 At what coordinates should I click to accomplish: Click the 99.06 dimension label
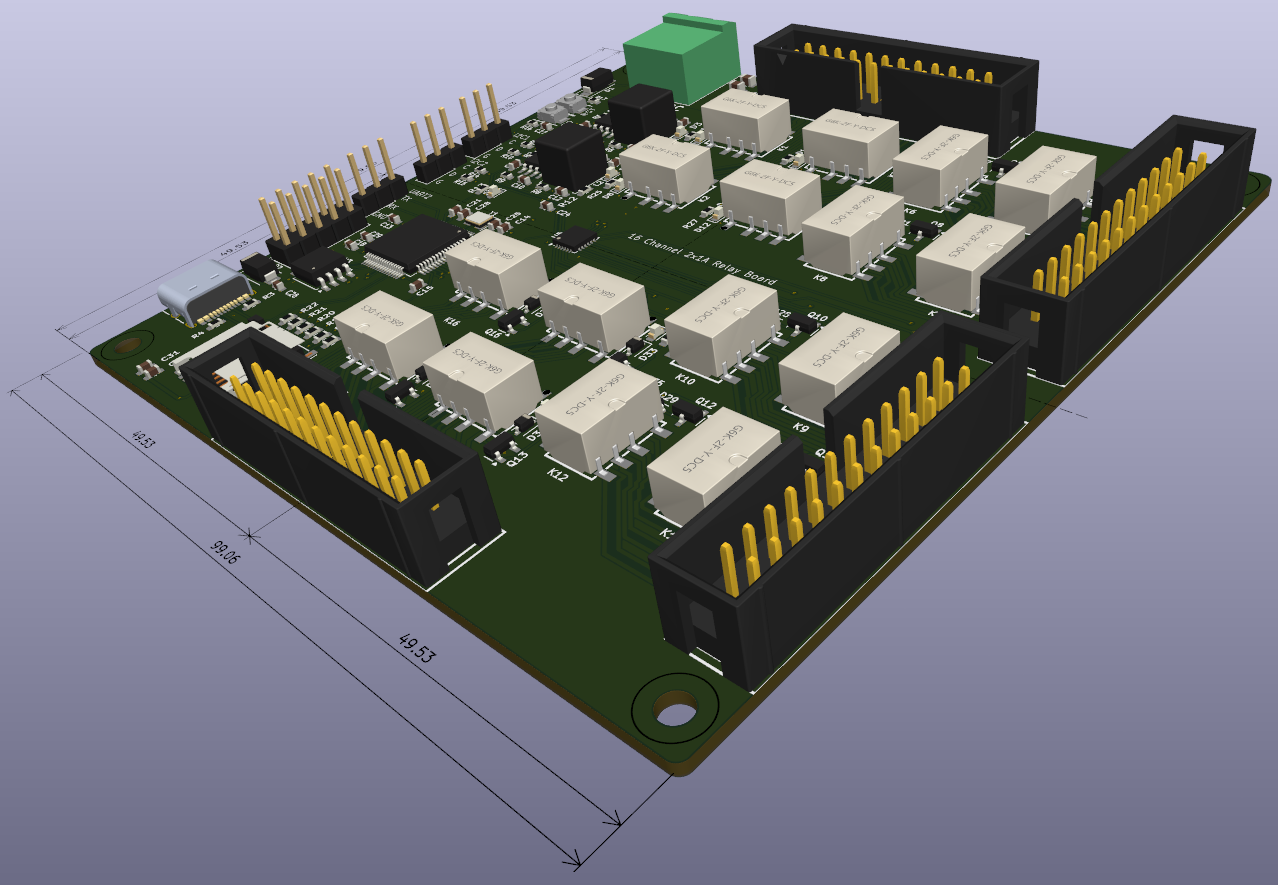224,552
